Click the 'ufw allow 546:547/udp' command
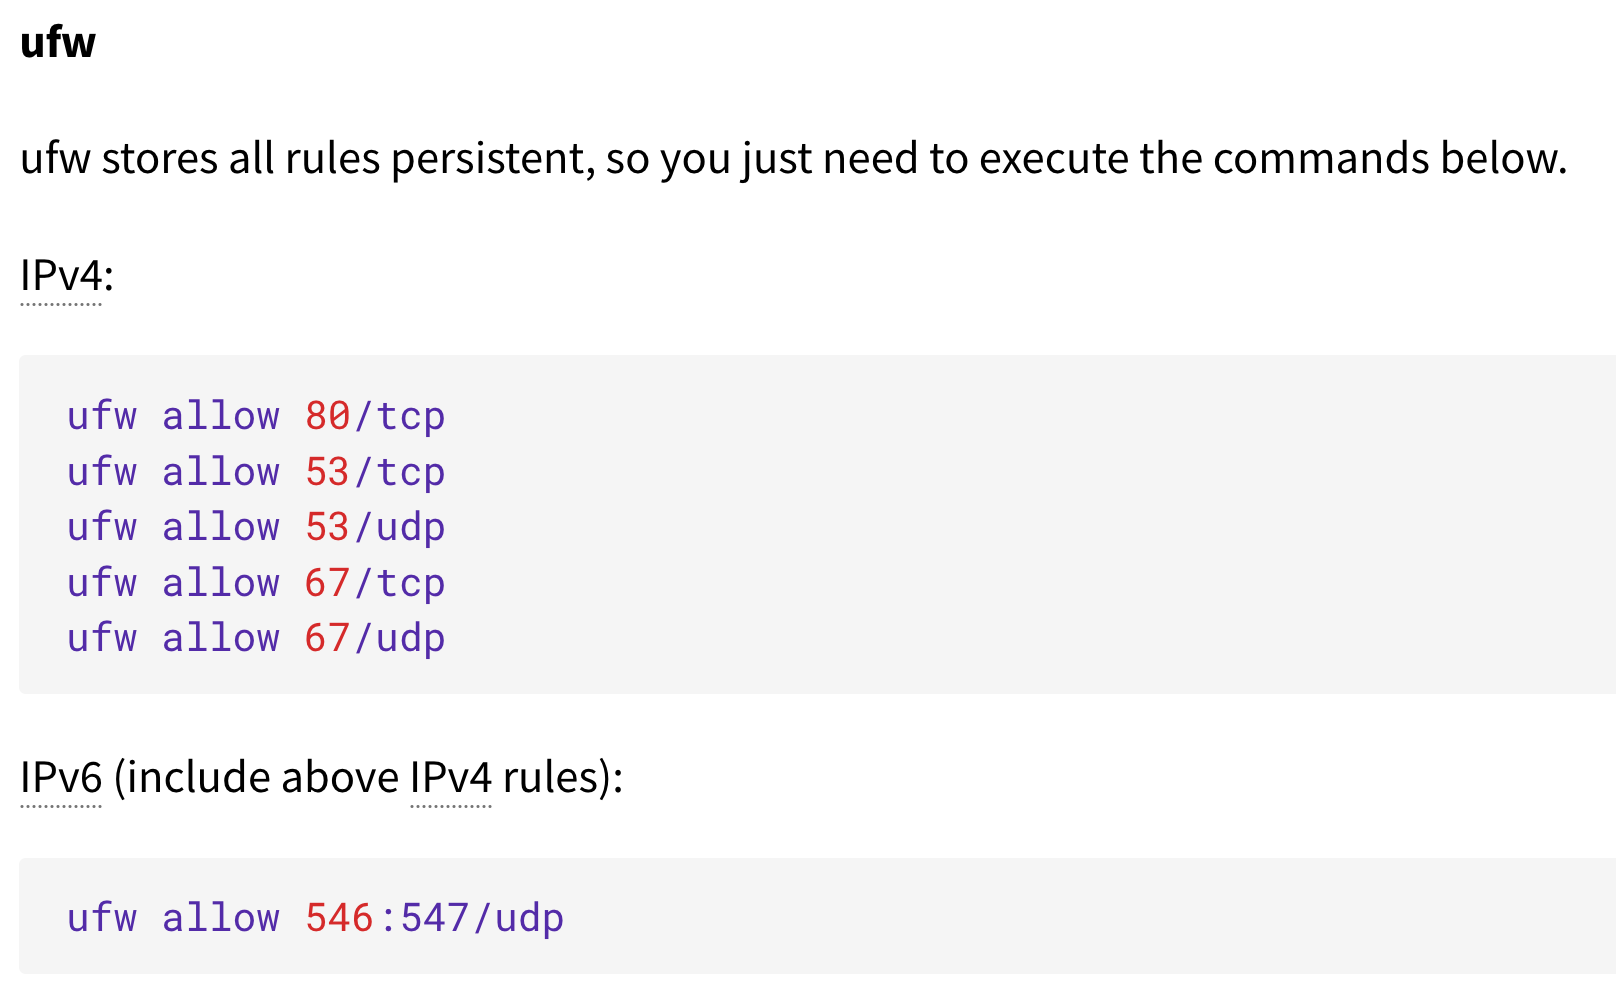The width and height of the screenshot is (1616, 986). click(315, 918)
